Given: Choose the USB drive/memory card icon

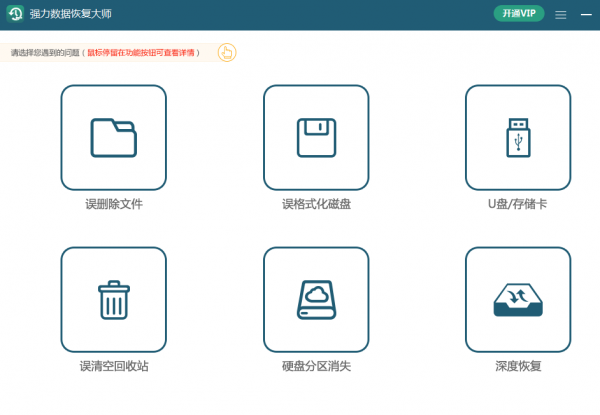Looking at the screenshot, I should pos(518,137).
